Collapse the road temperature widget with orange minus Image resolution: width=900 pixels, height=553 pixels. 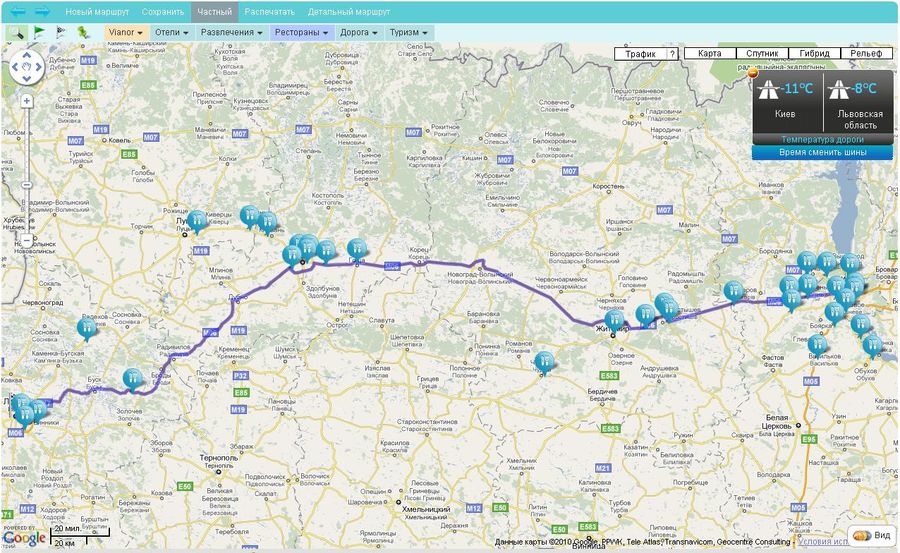point(753,72)
